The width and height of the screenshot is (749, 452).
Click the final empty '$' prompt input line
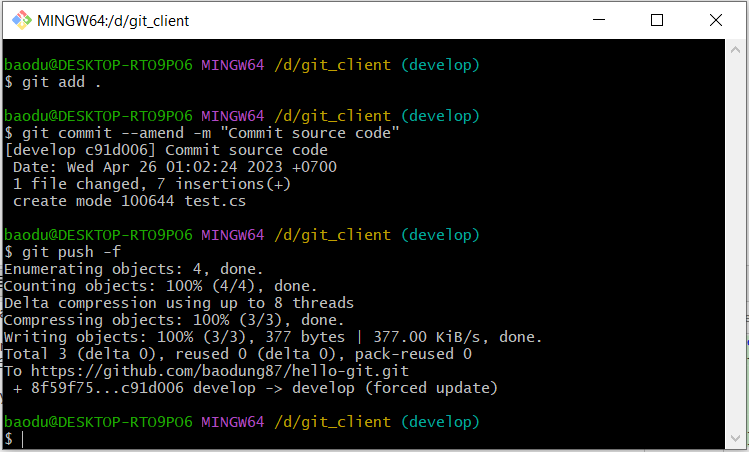[14, 439]
